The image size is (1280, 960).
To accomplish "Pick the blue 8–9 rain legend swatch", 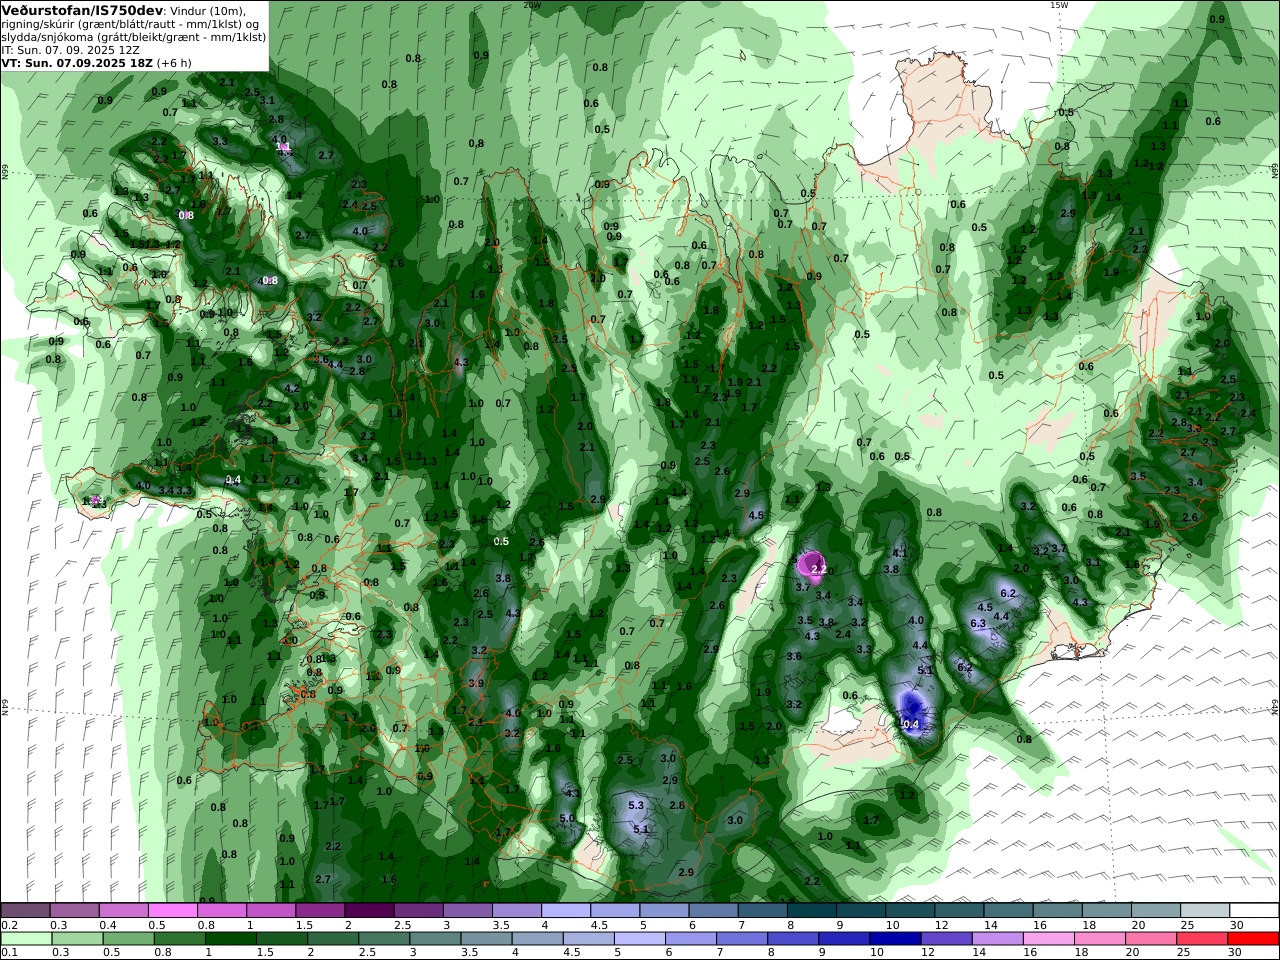I will (791, 939).
